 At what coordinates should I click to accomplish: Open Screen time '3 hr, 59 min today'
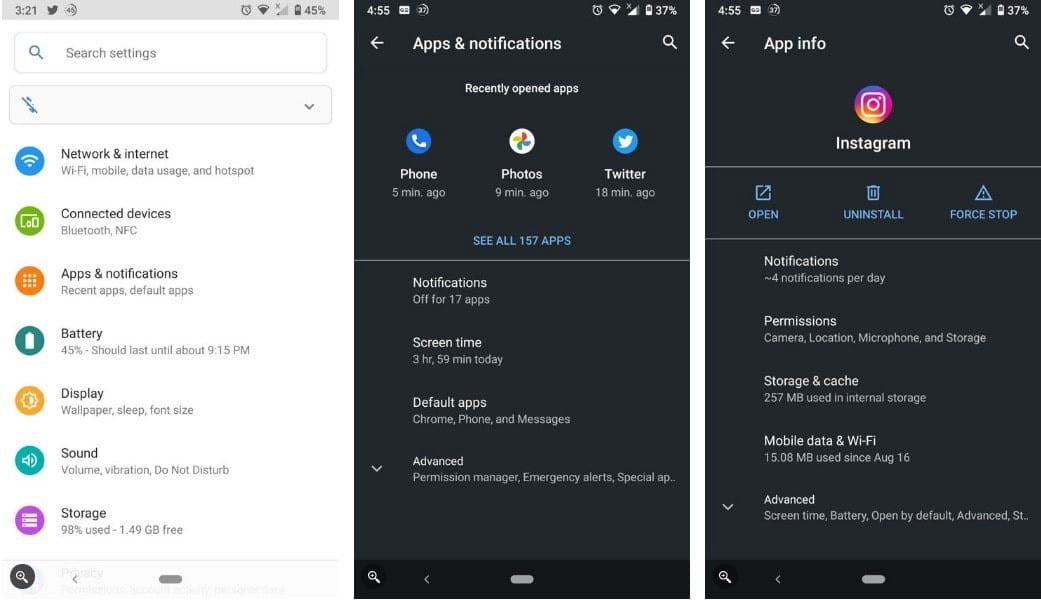[x=522, y=350]
